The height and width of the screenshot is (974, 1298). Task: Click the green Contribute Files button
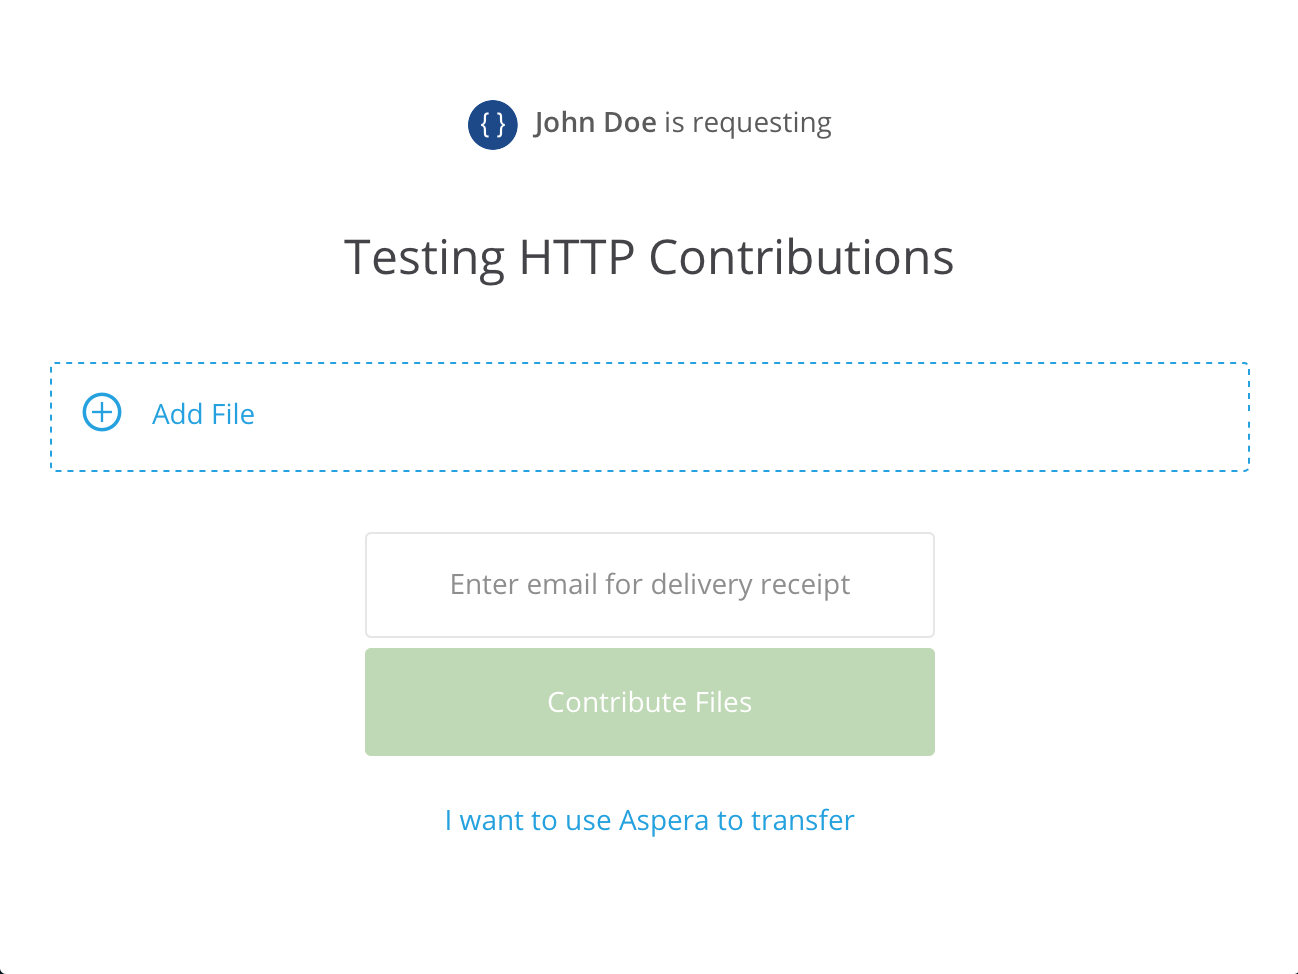point(649,701)
